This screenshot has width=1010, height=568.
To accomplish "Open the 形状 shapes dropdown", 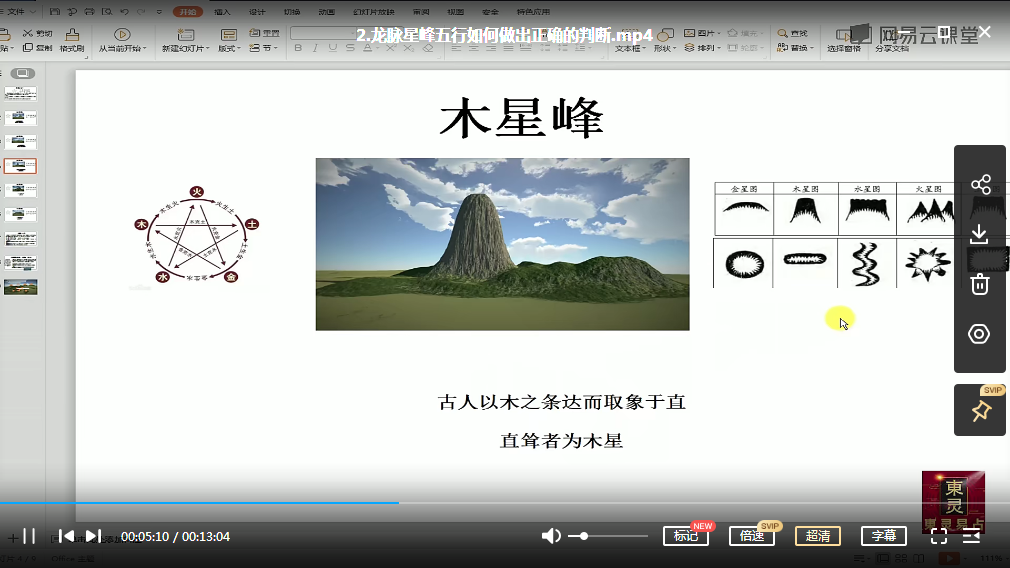I will (x=665, y=41).
